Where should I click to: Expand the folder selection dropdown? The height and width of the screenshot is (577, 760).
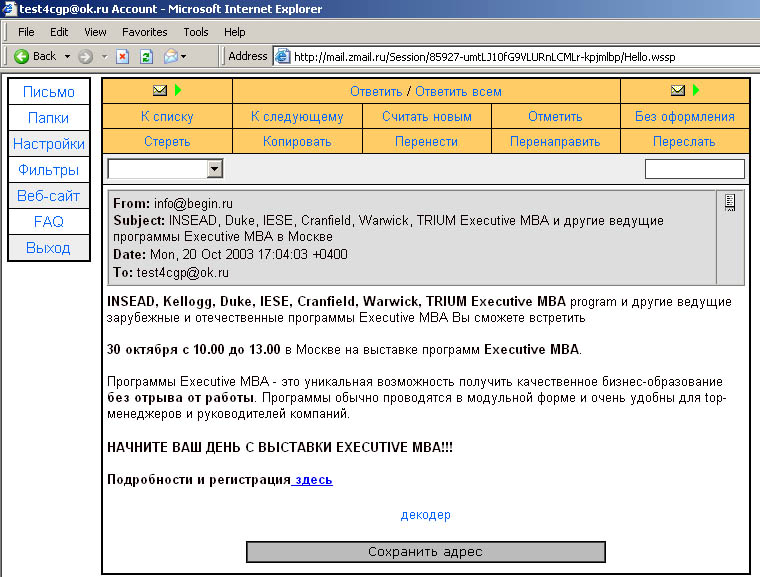click(215, 169)
